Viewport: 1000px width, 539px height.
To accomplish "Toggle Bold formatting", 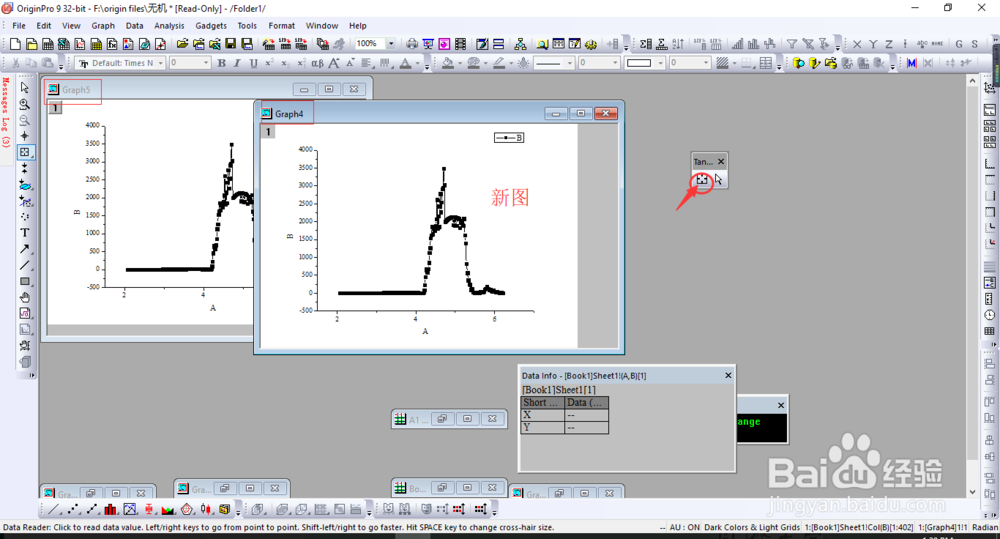I will coord(221,63).
